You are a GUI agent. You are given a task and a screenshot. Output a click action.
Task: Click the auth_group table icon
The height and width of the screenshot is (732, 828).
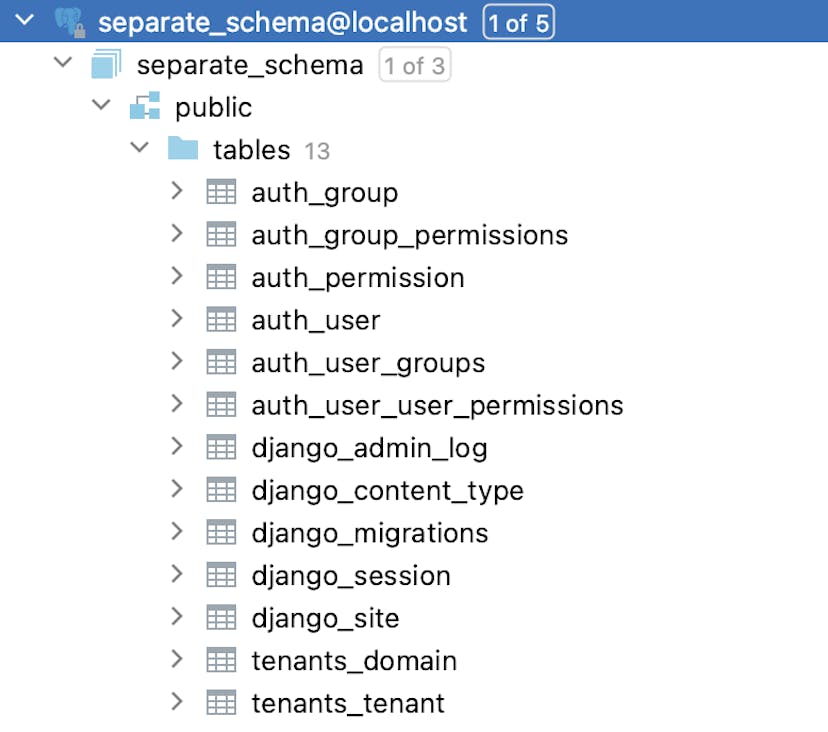pos(221,191)
